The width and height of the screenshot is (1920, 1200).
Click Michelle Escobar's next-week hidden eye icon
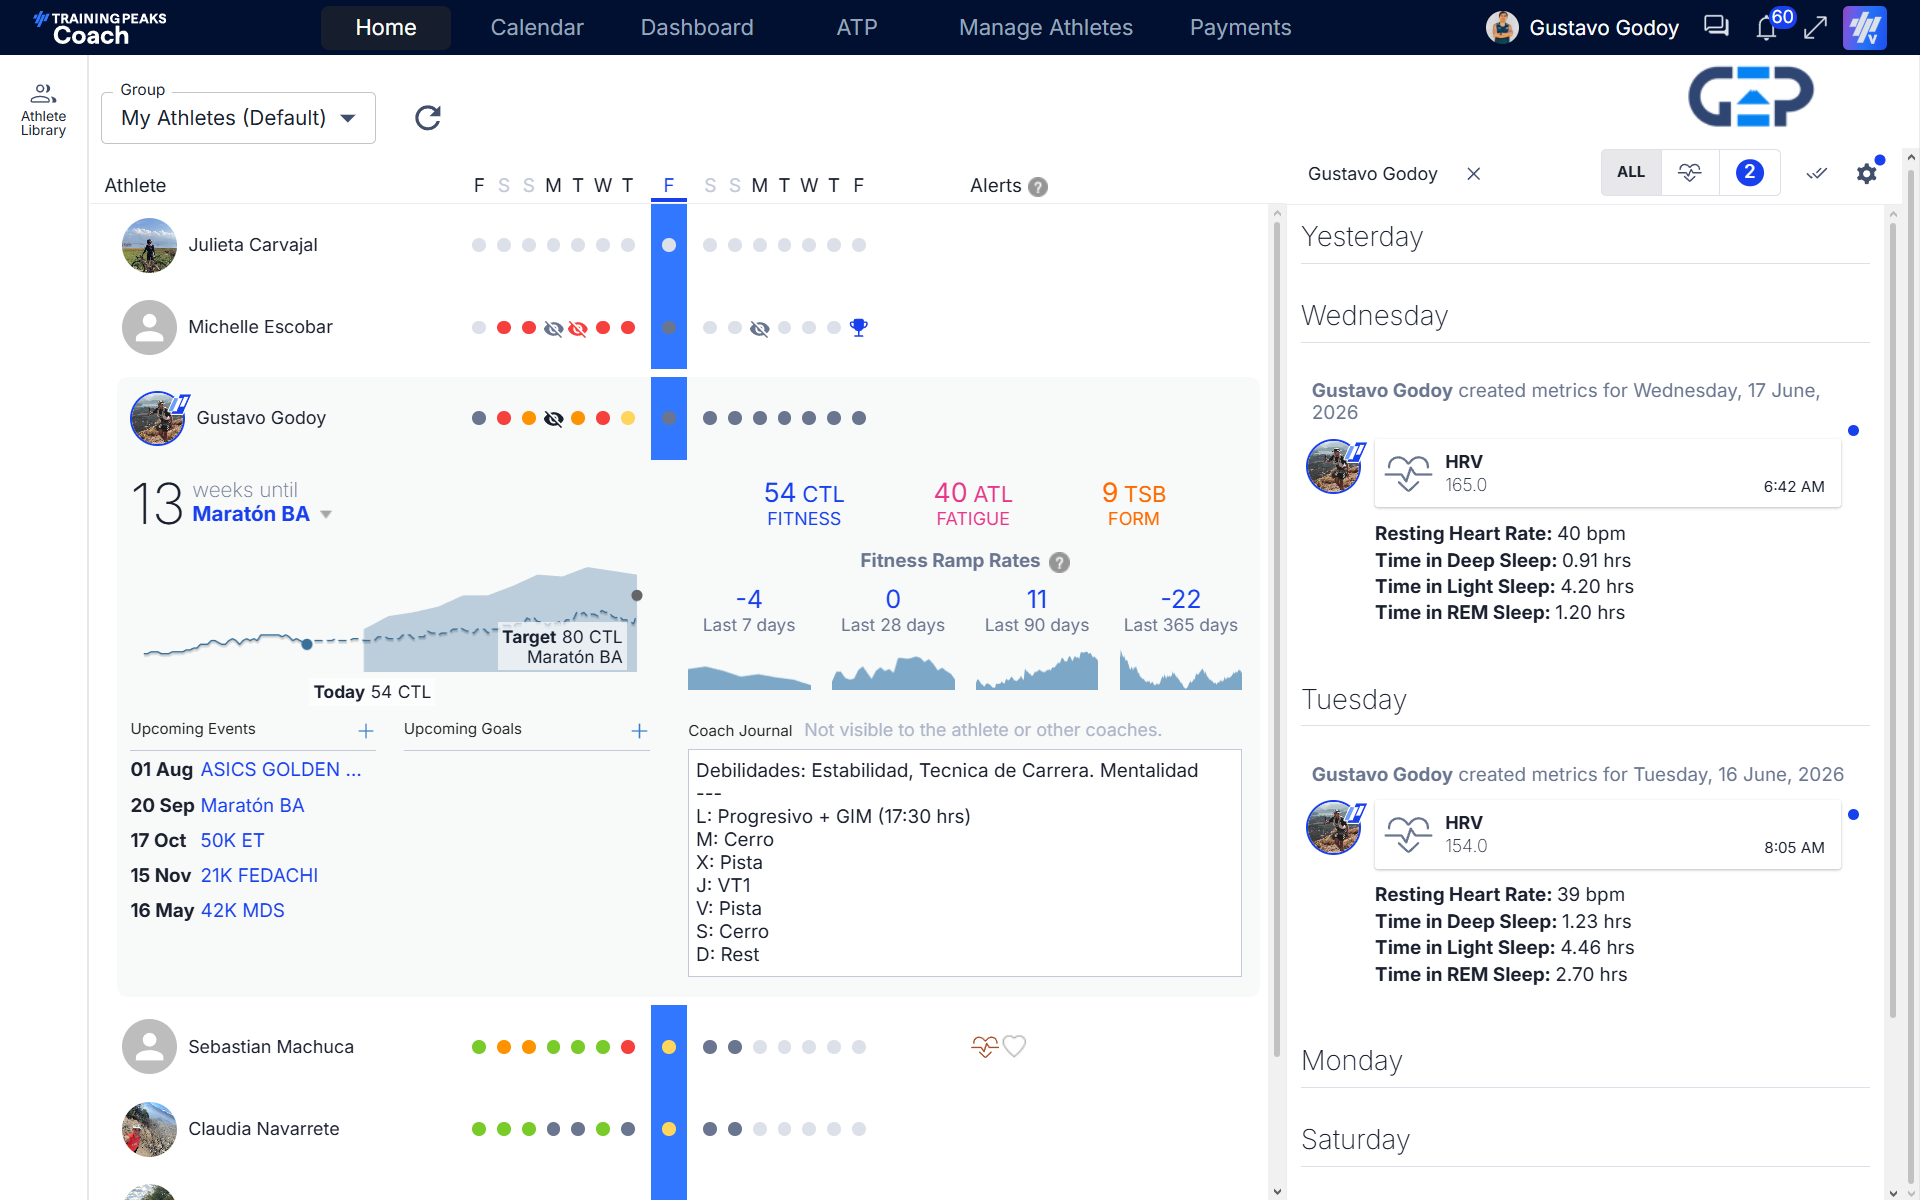pyautogui.click(x=760, y=328)
